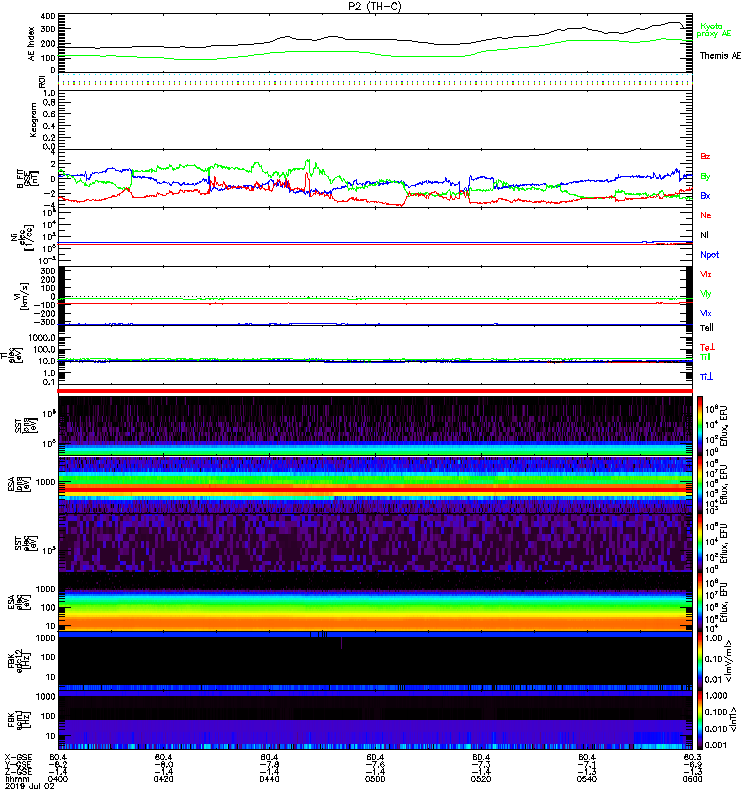The height and width of the screenshot is (800, 750).
Task: Select the Themis AE legend label
Action: click(x=720, y=56)
